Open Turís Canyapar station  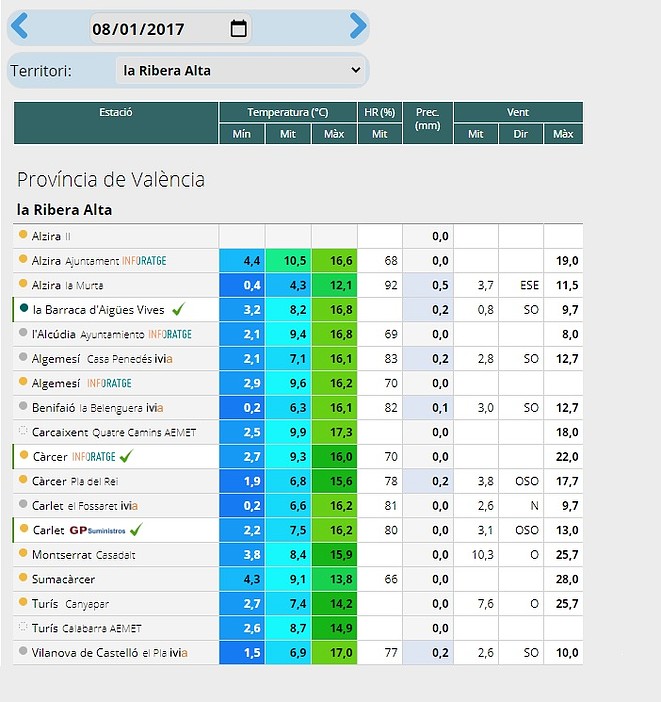(70, 604)
